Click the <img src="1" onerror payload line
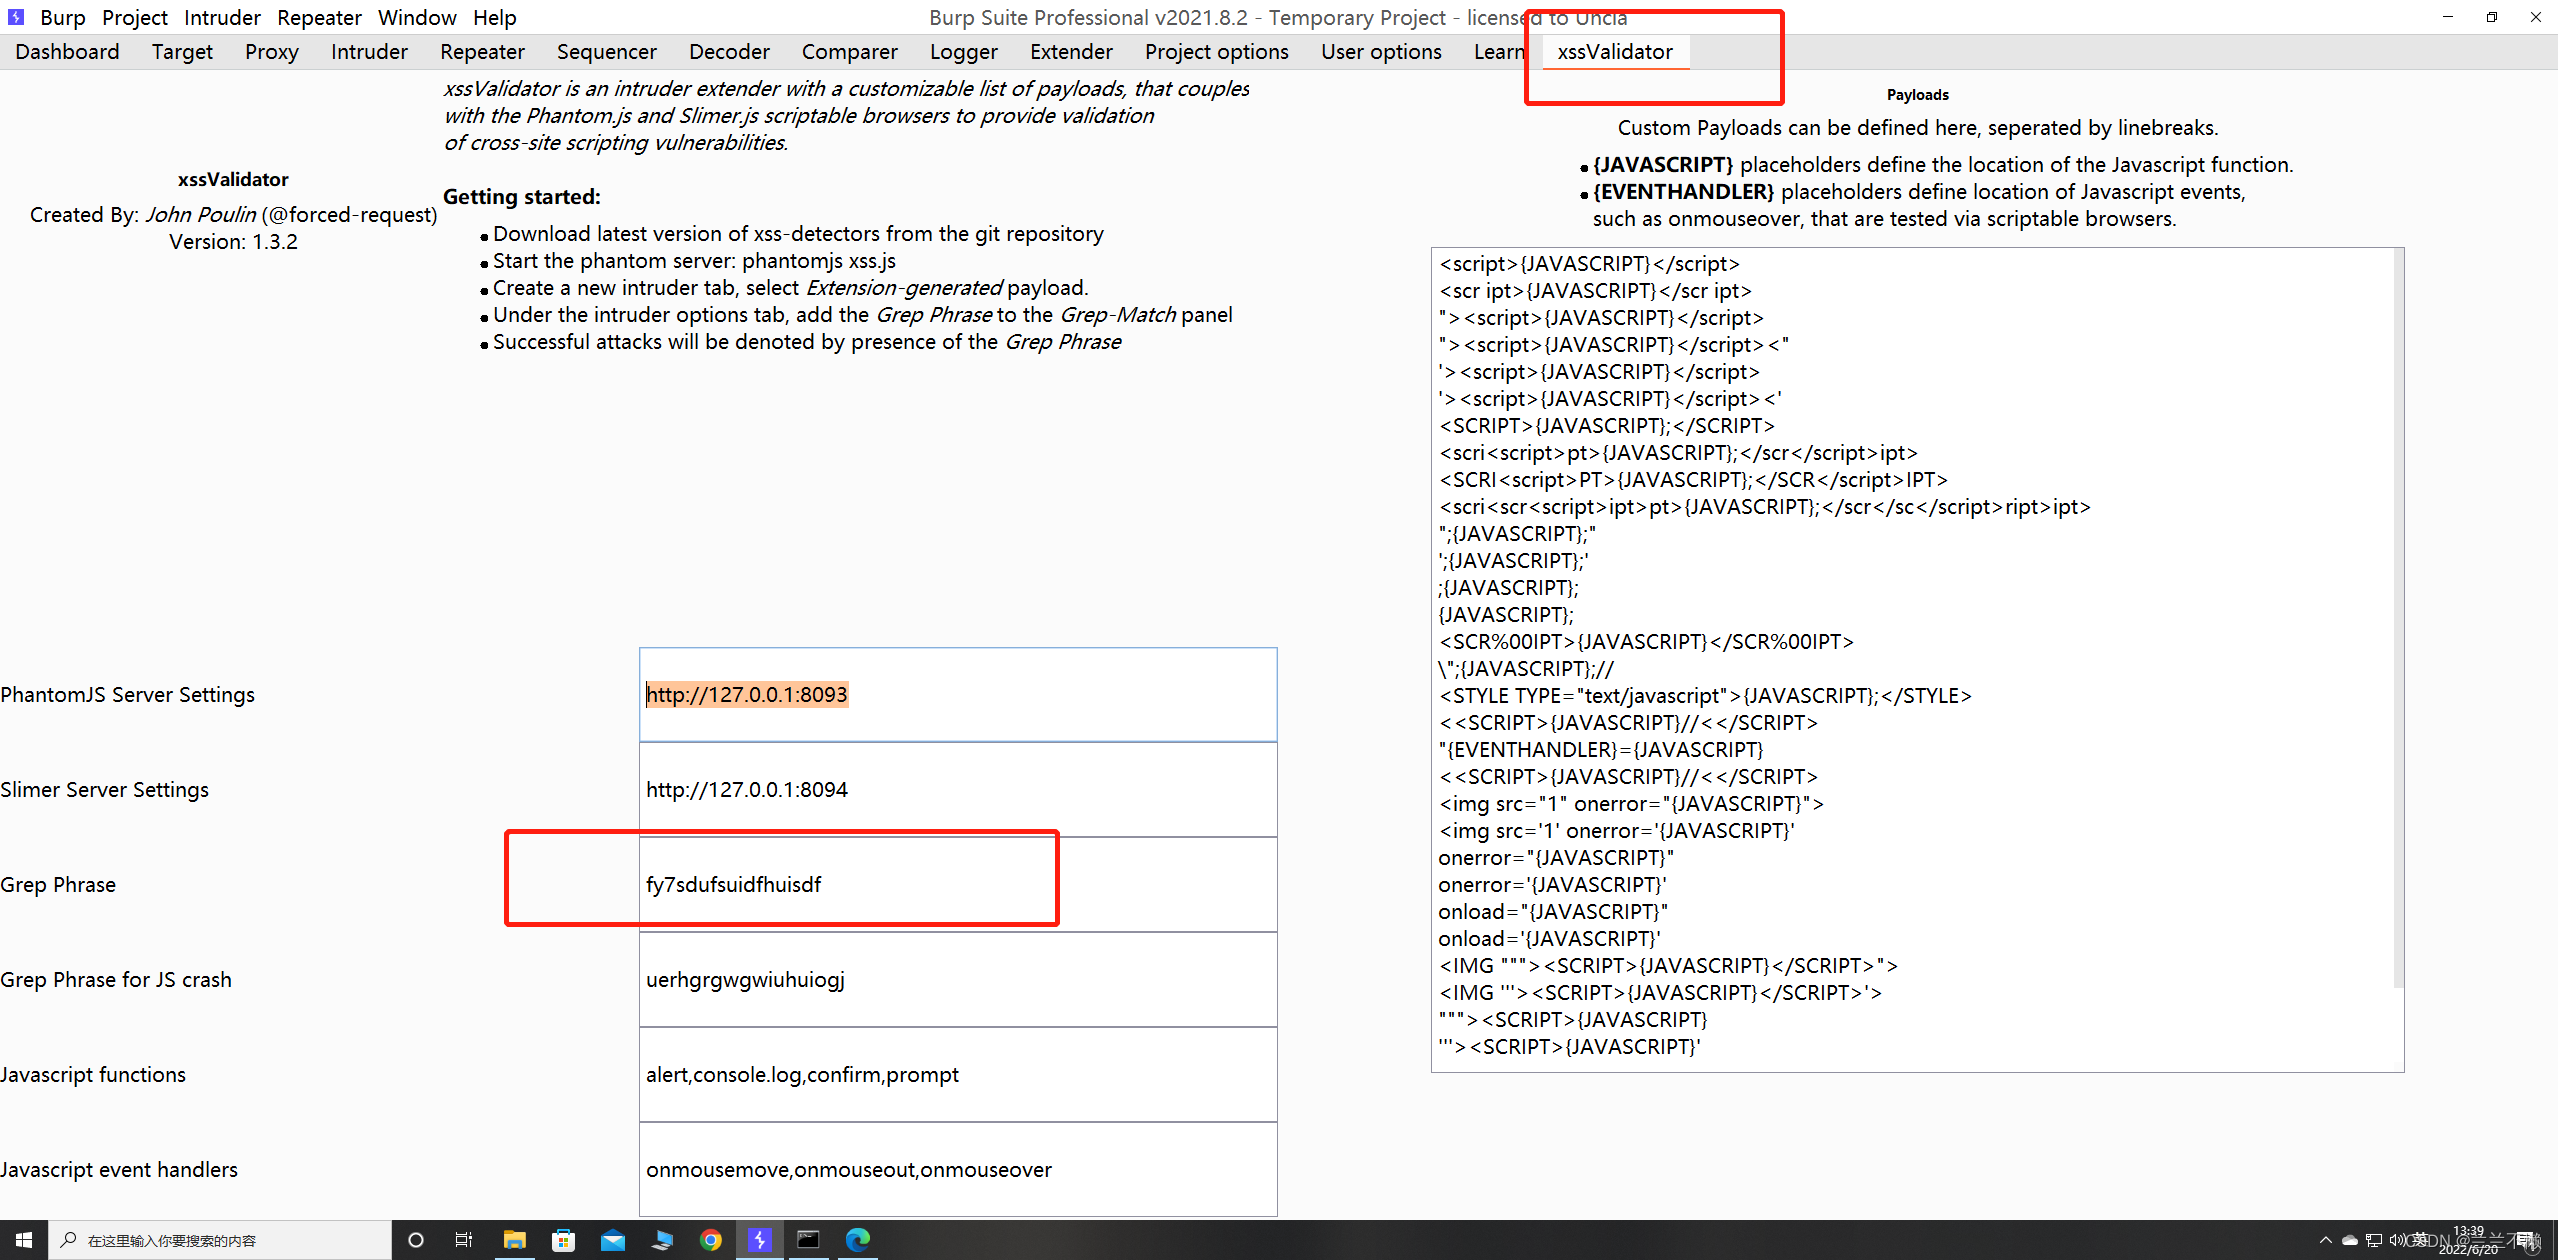 coord(1631,804)
